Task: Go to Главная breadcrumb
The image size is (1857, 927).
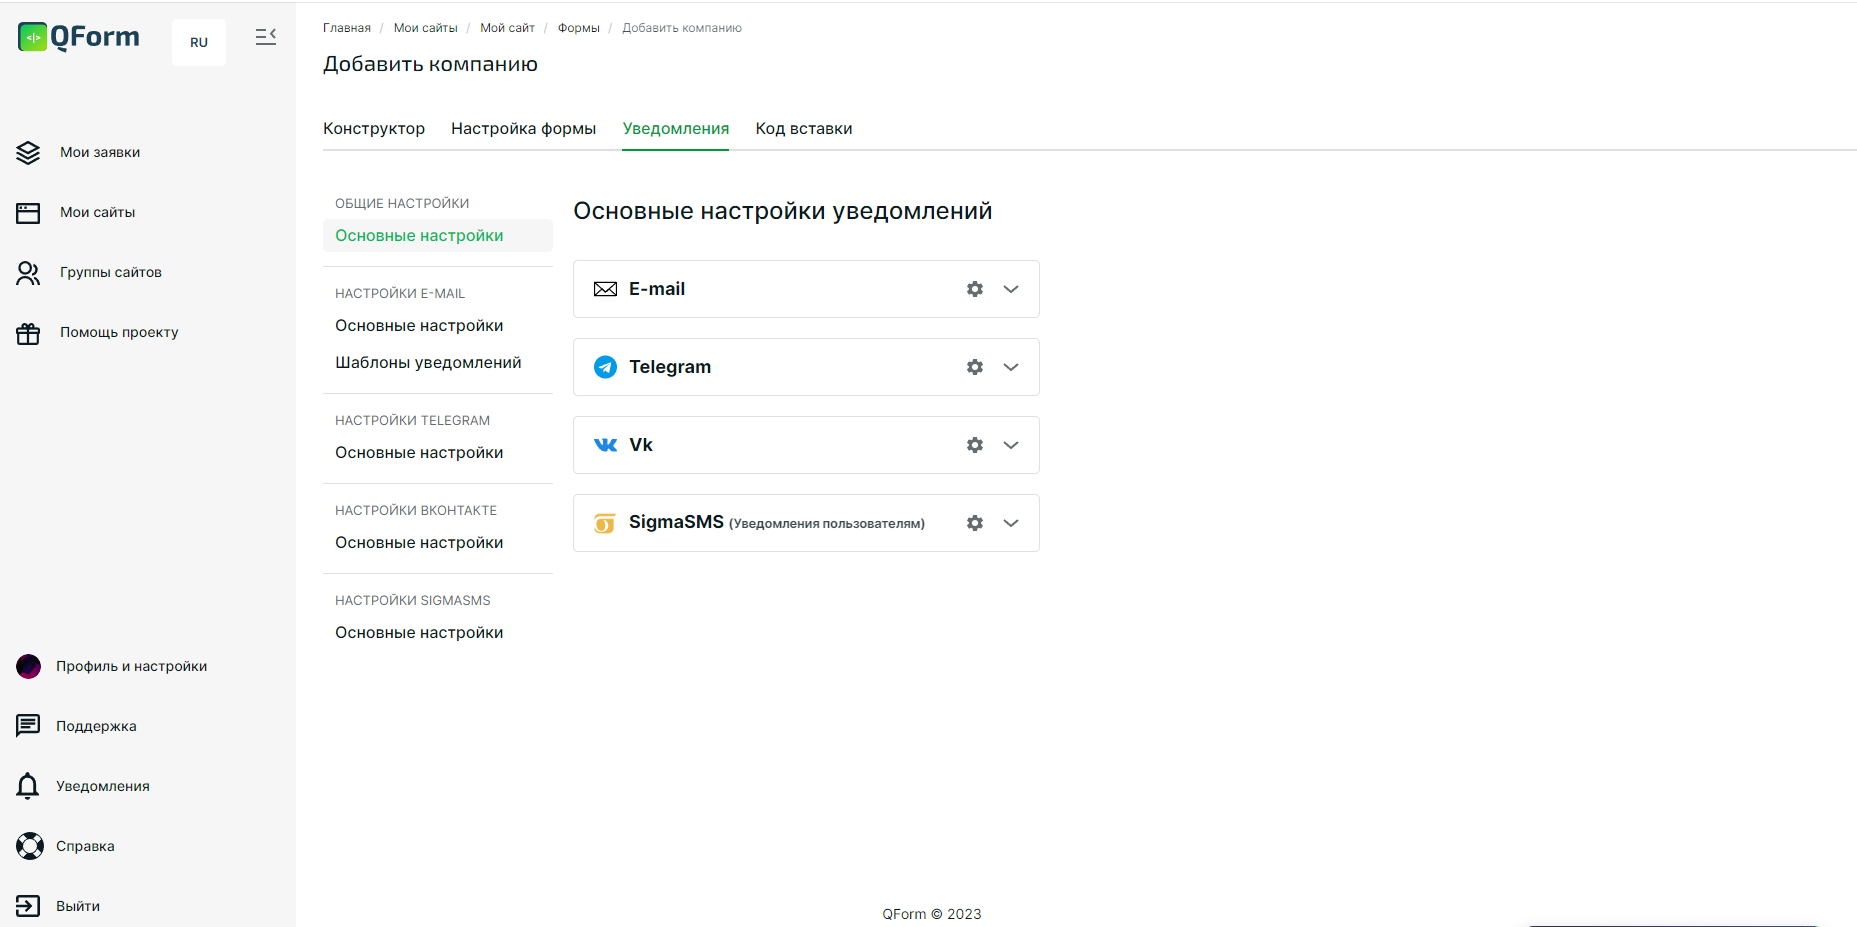Action: 347,28
